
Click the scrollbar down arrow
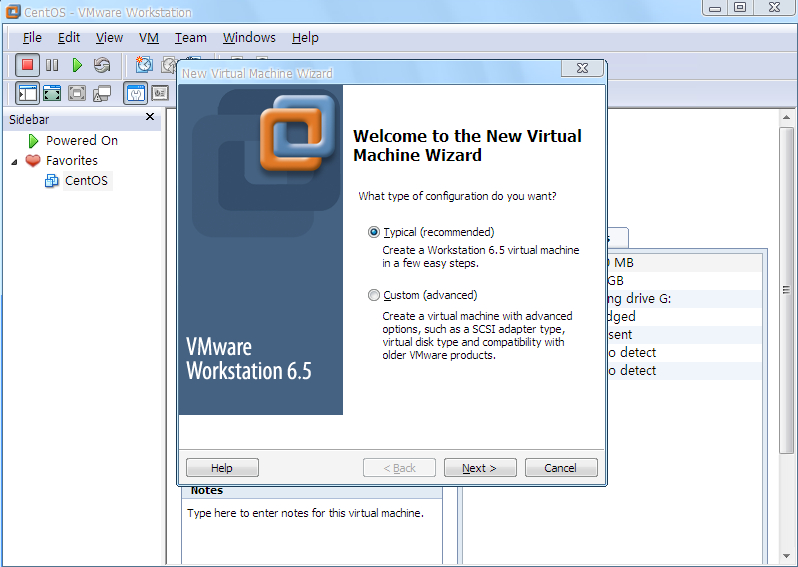[x=786, y=557]
